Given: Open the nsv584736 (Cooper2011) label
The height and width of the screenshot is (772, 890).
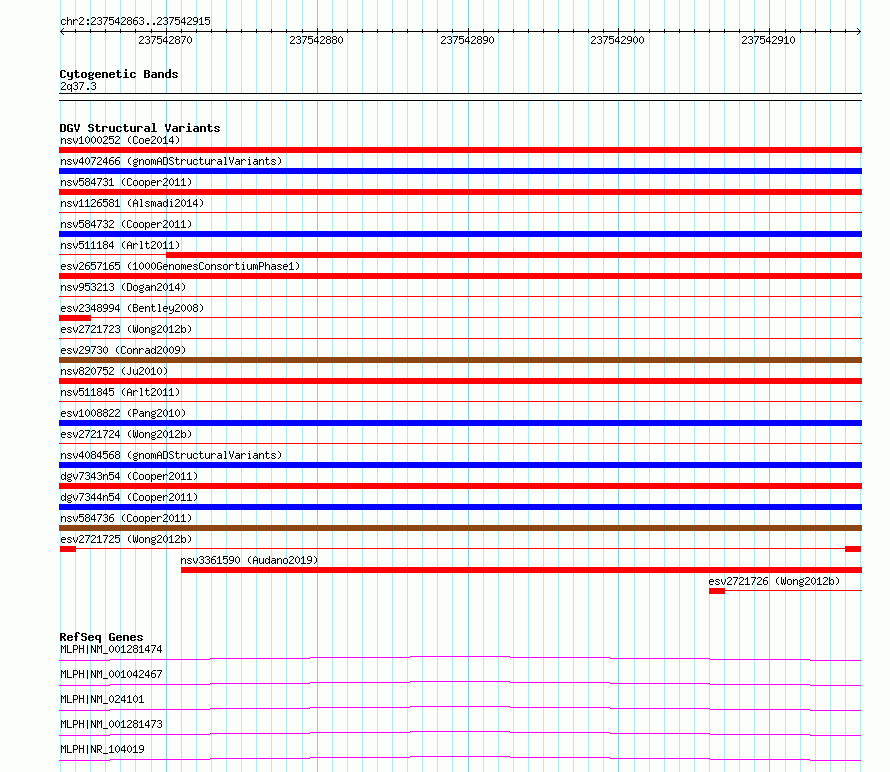Looking at the screenshot, I should [126, 518].
